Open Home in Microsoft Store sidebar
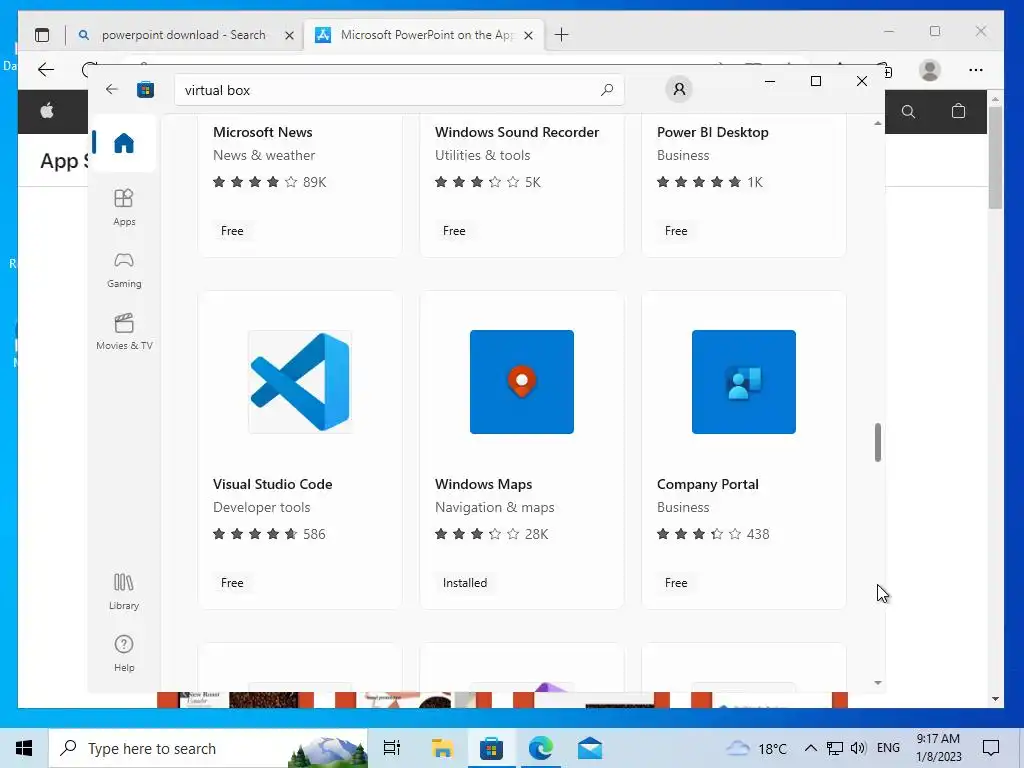The height and width of the screenshot is (768, 1024). point(124,143)
